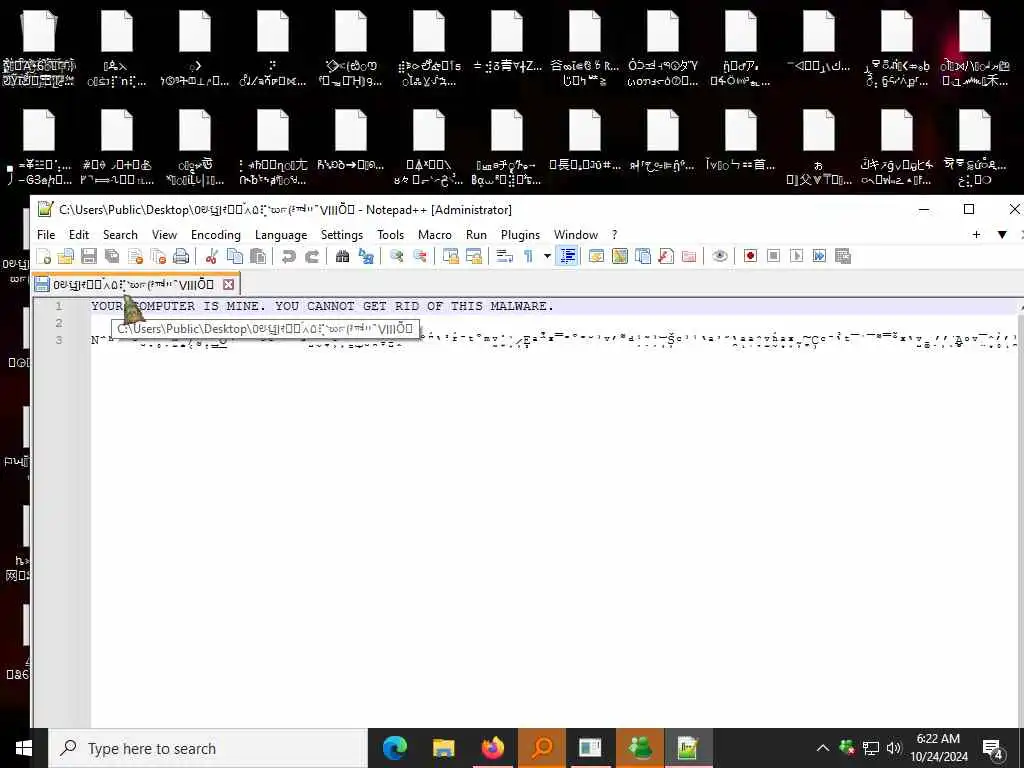Click the MALWARE line in the editor

322,306
